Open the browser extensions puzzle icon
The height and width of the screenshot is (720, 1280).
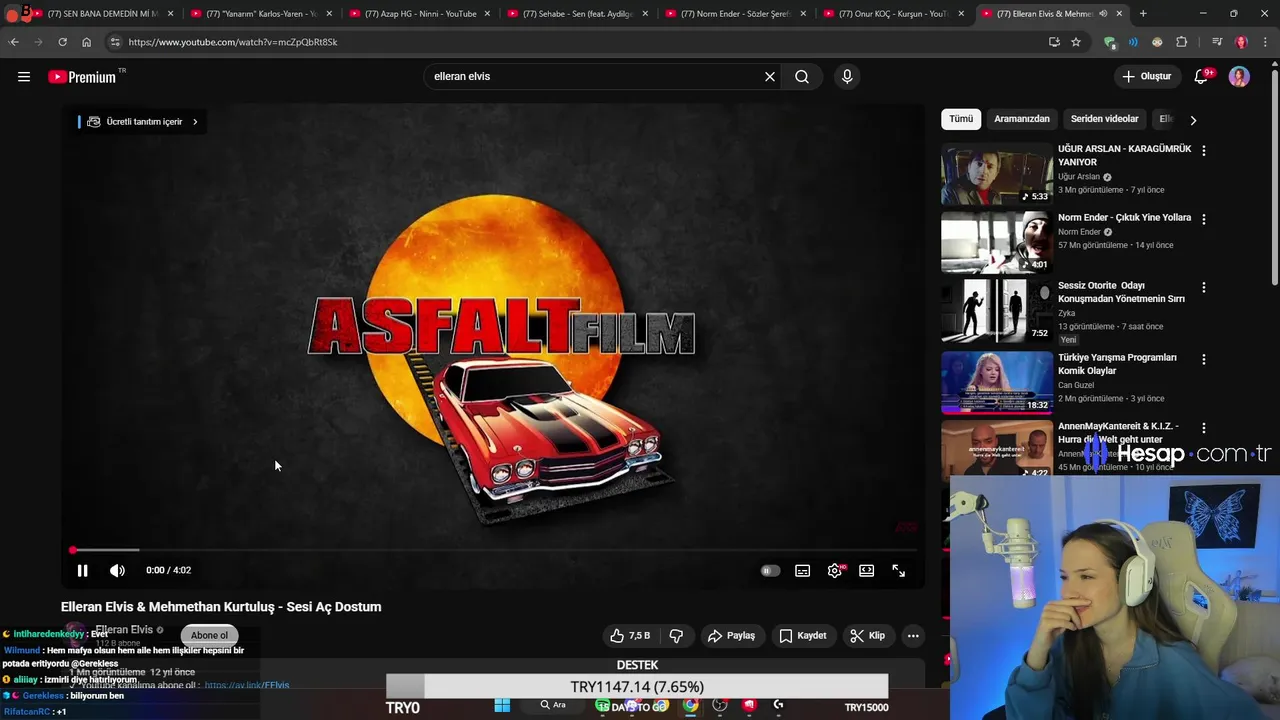click(1181, 42)
